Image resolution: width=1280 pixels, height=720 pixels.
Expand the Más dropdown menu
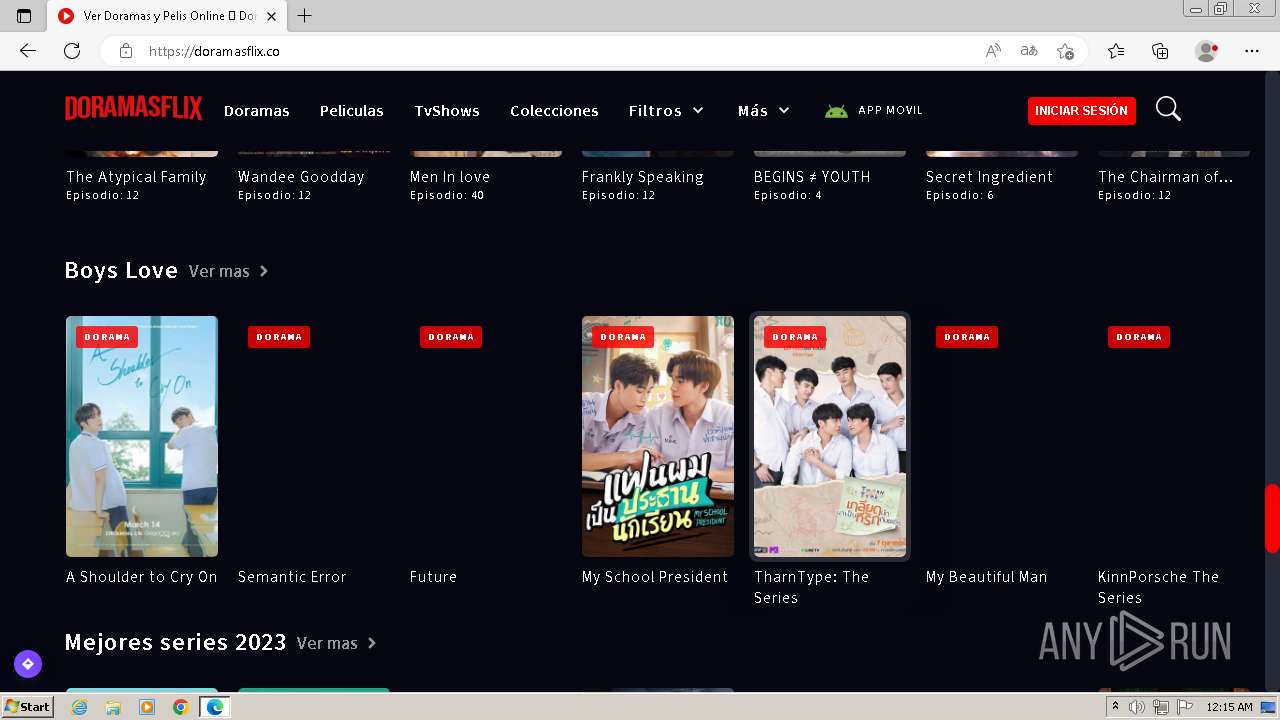point(764,111)
